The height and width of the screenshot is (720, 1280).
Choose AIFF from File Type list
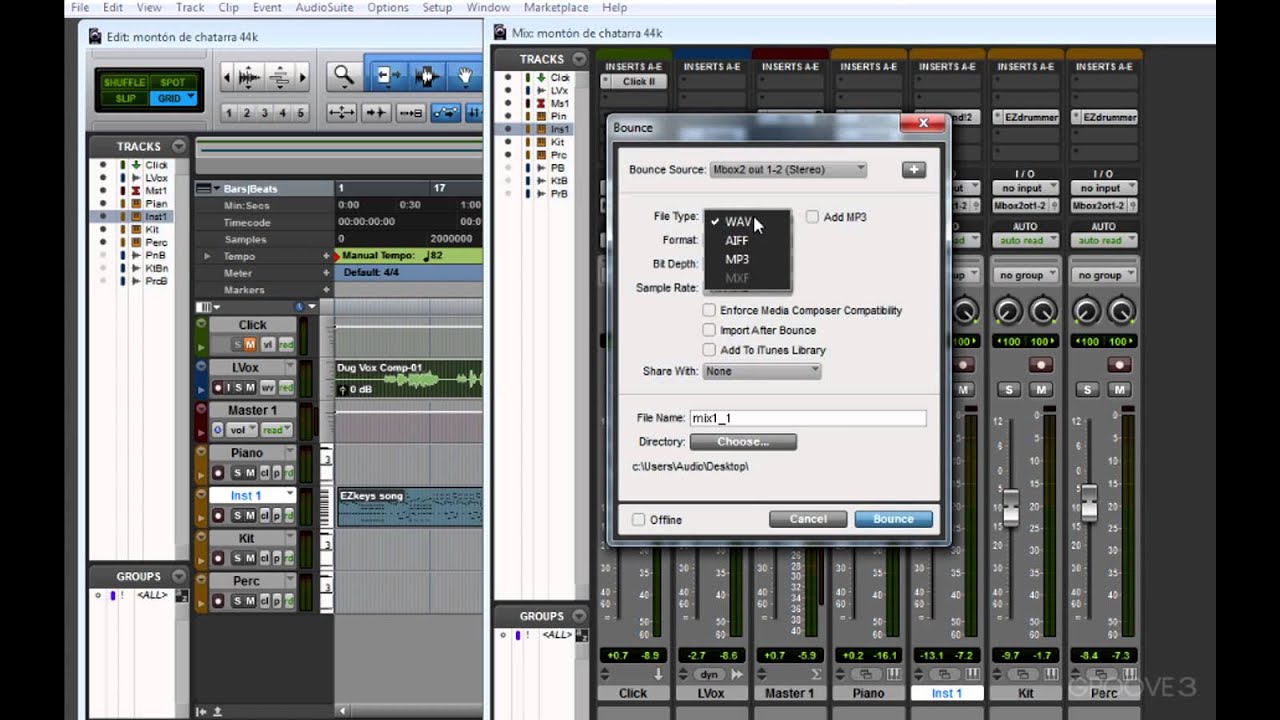[737, 241]
